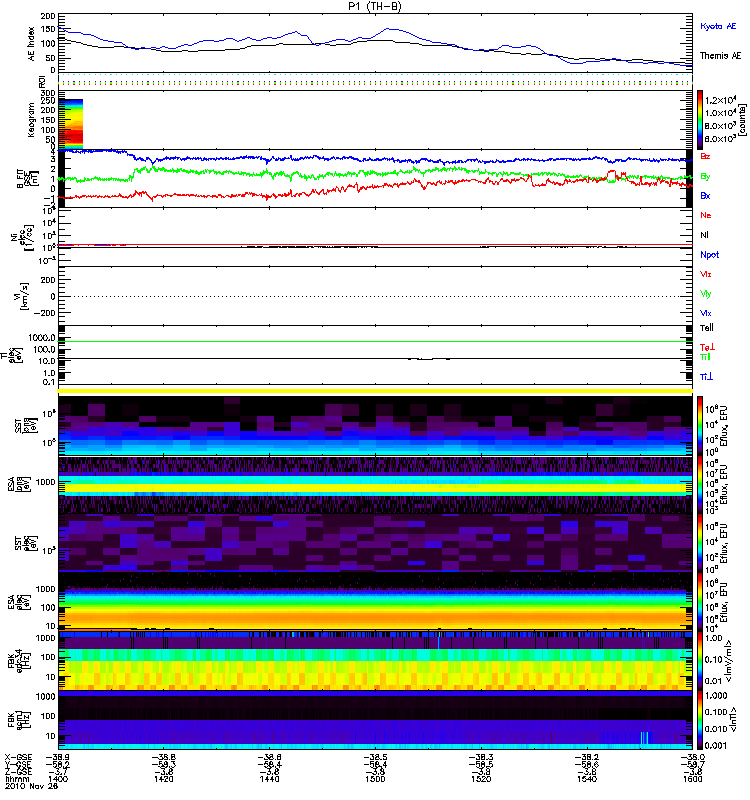Click the 1000.0 tick on Ti axis
750x800 pixels.
point(42,337)
